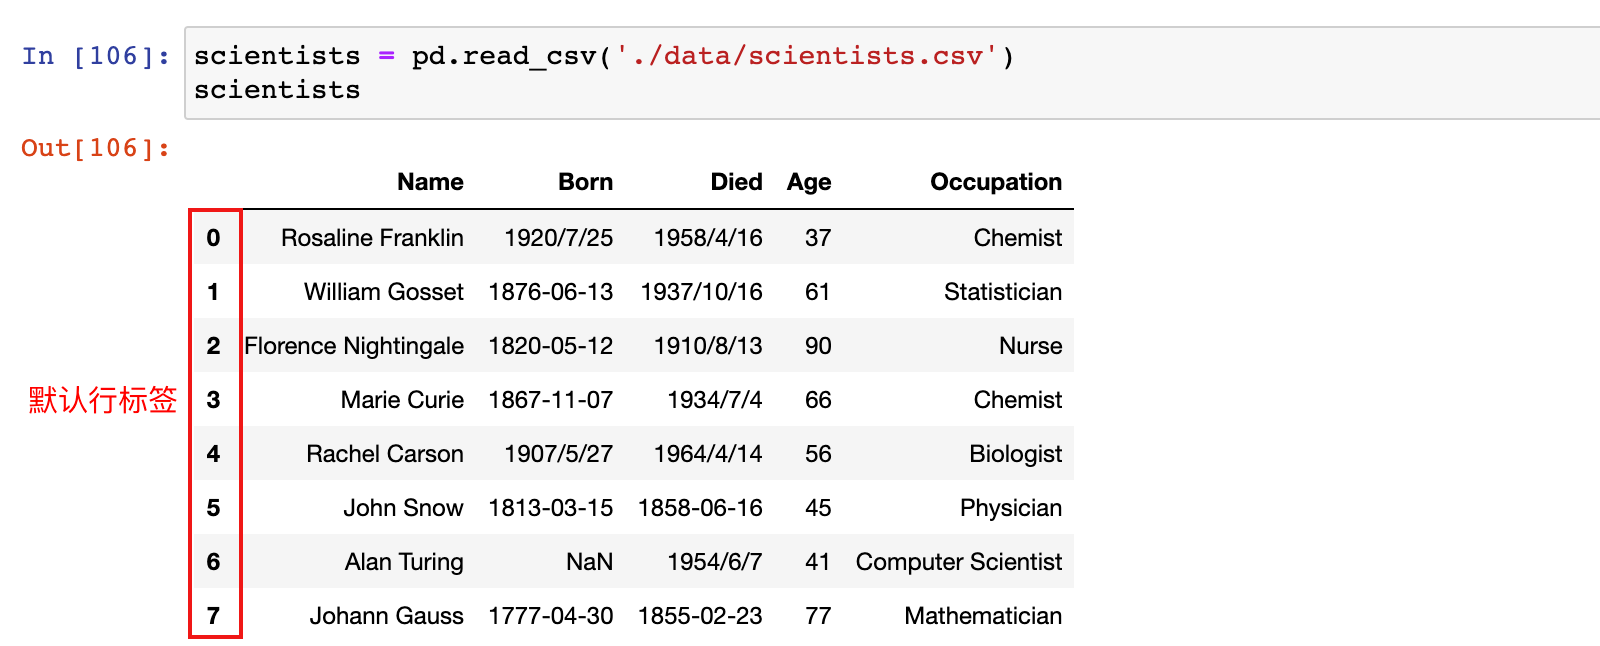1600x646 pixels.
Task: Select the Out[106] output prompt
Action: point(96,148)
